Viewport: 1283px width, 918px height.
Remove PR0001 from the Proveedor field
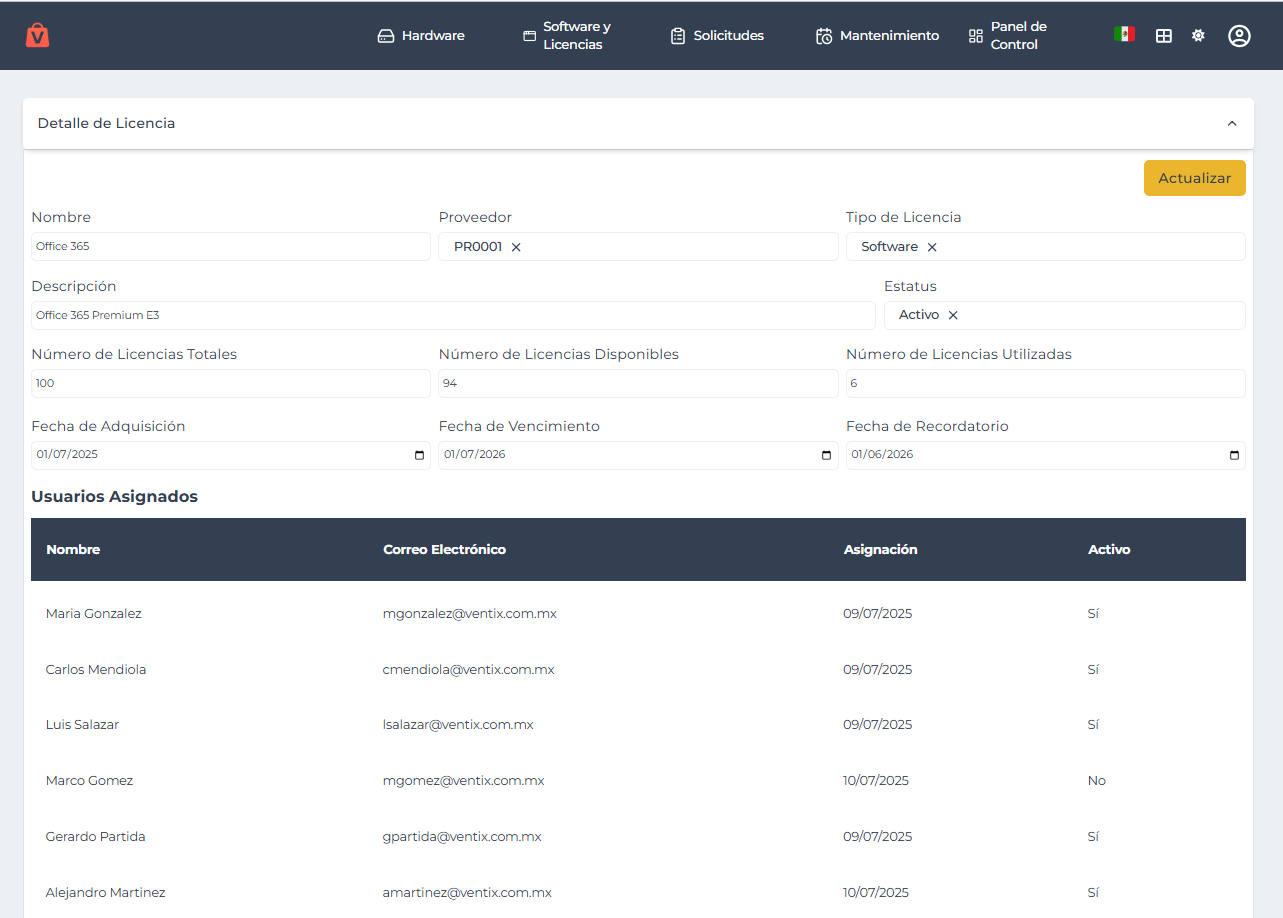[x=516, y=247]
